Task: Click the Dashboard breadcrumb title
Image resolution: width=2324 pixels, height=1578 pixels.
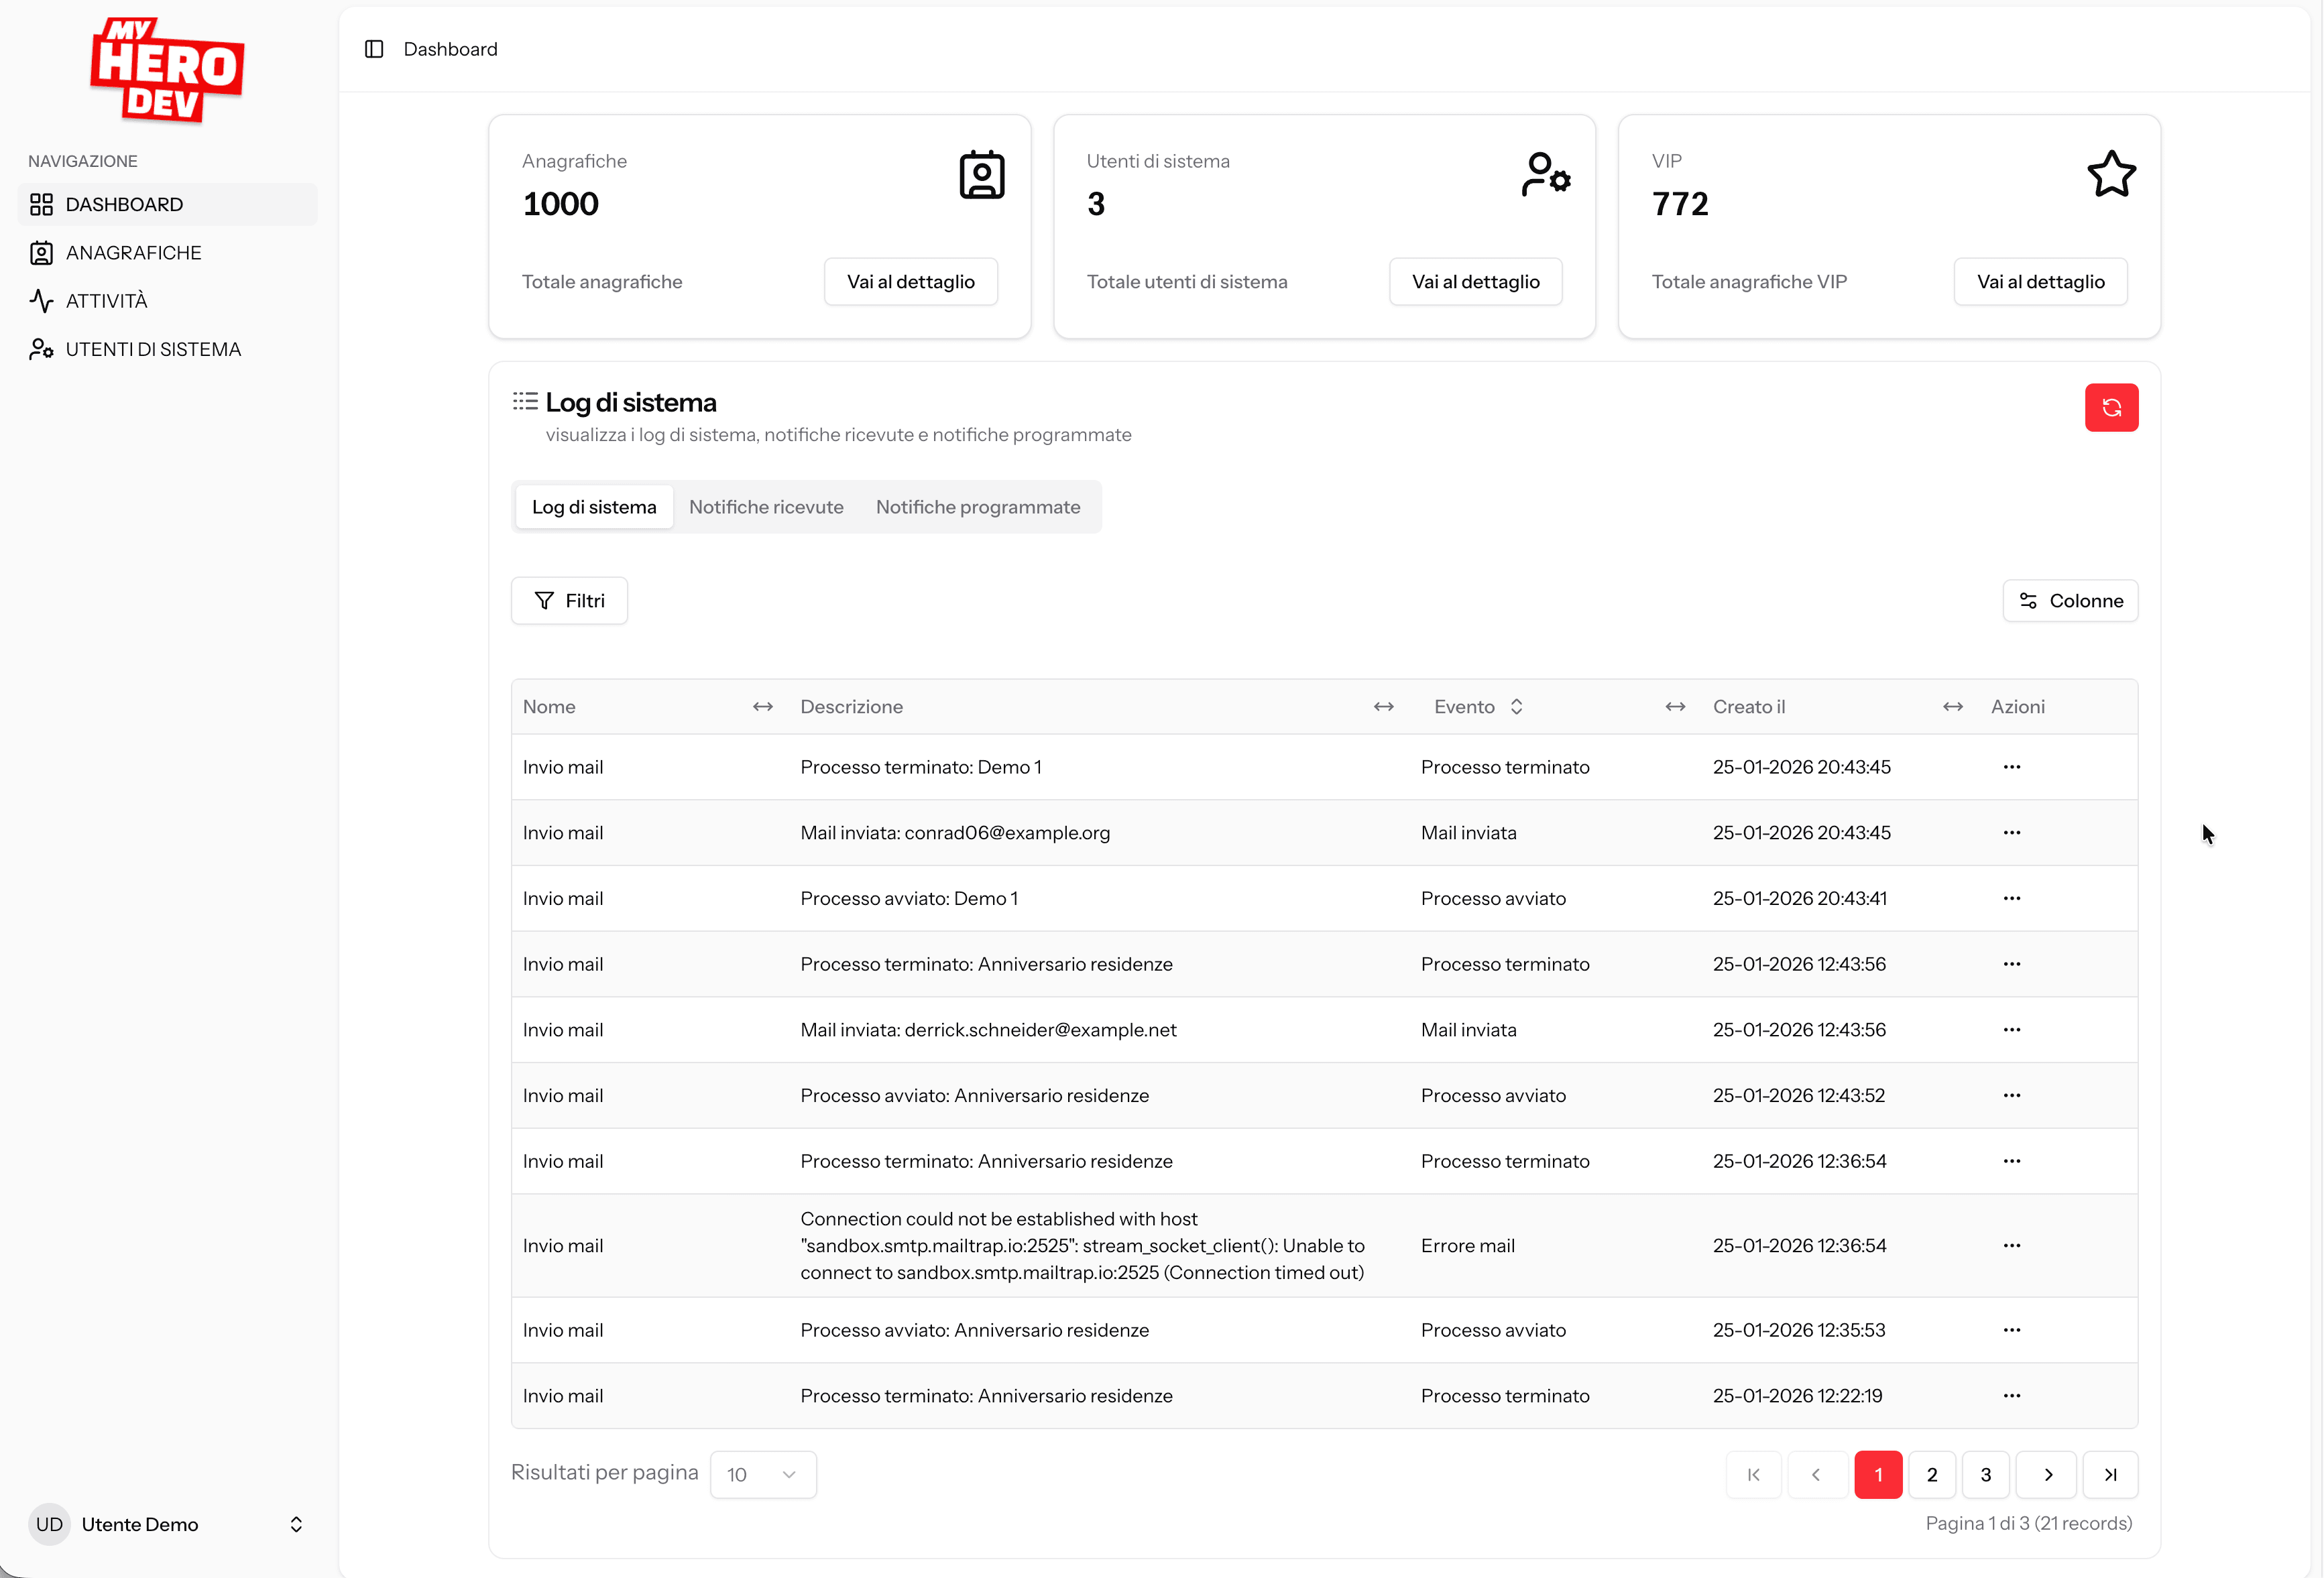Action: click(x=450, y=49)
